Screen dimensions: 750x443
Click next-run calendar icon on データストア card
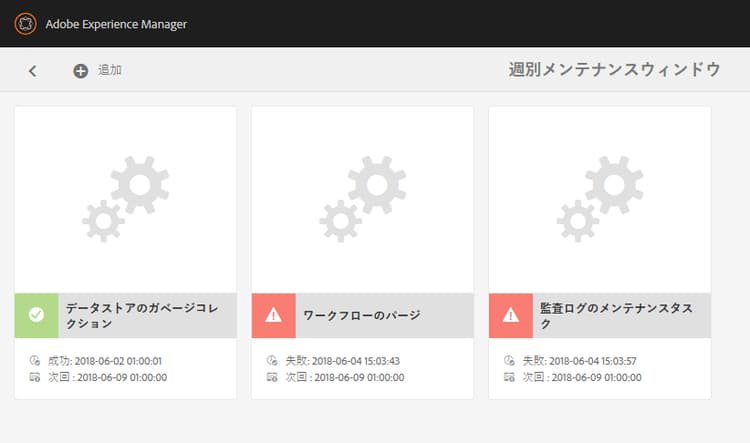coord(35,377)
